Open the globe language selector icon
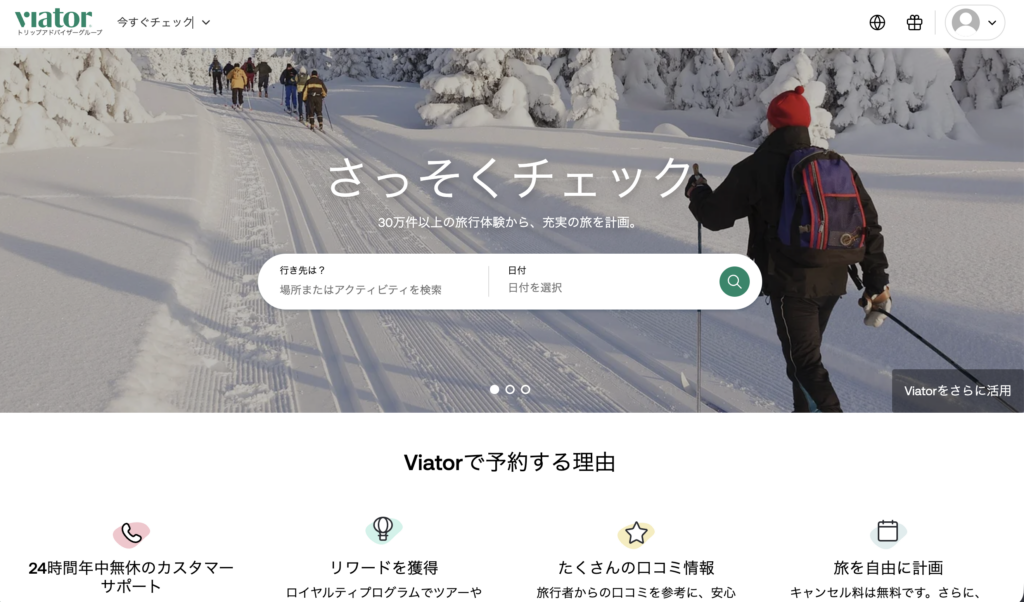The width and height of the screenshot is (1024, 602). 877,22
